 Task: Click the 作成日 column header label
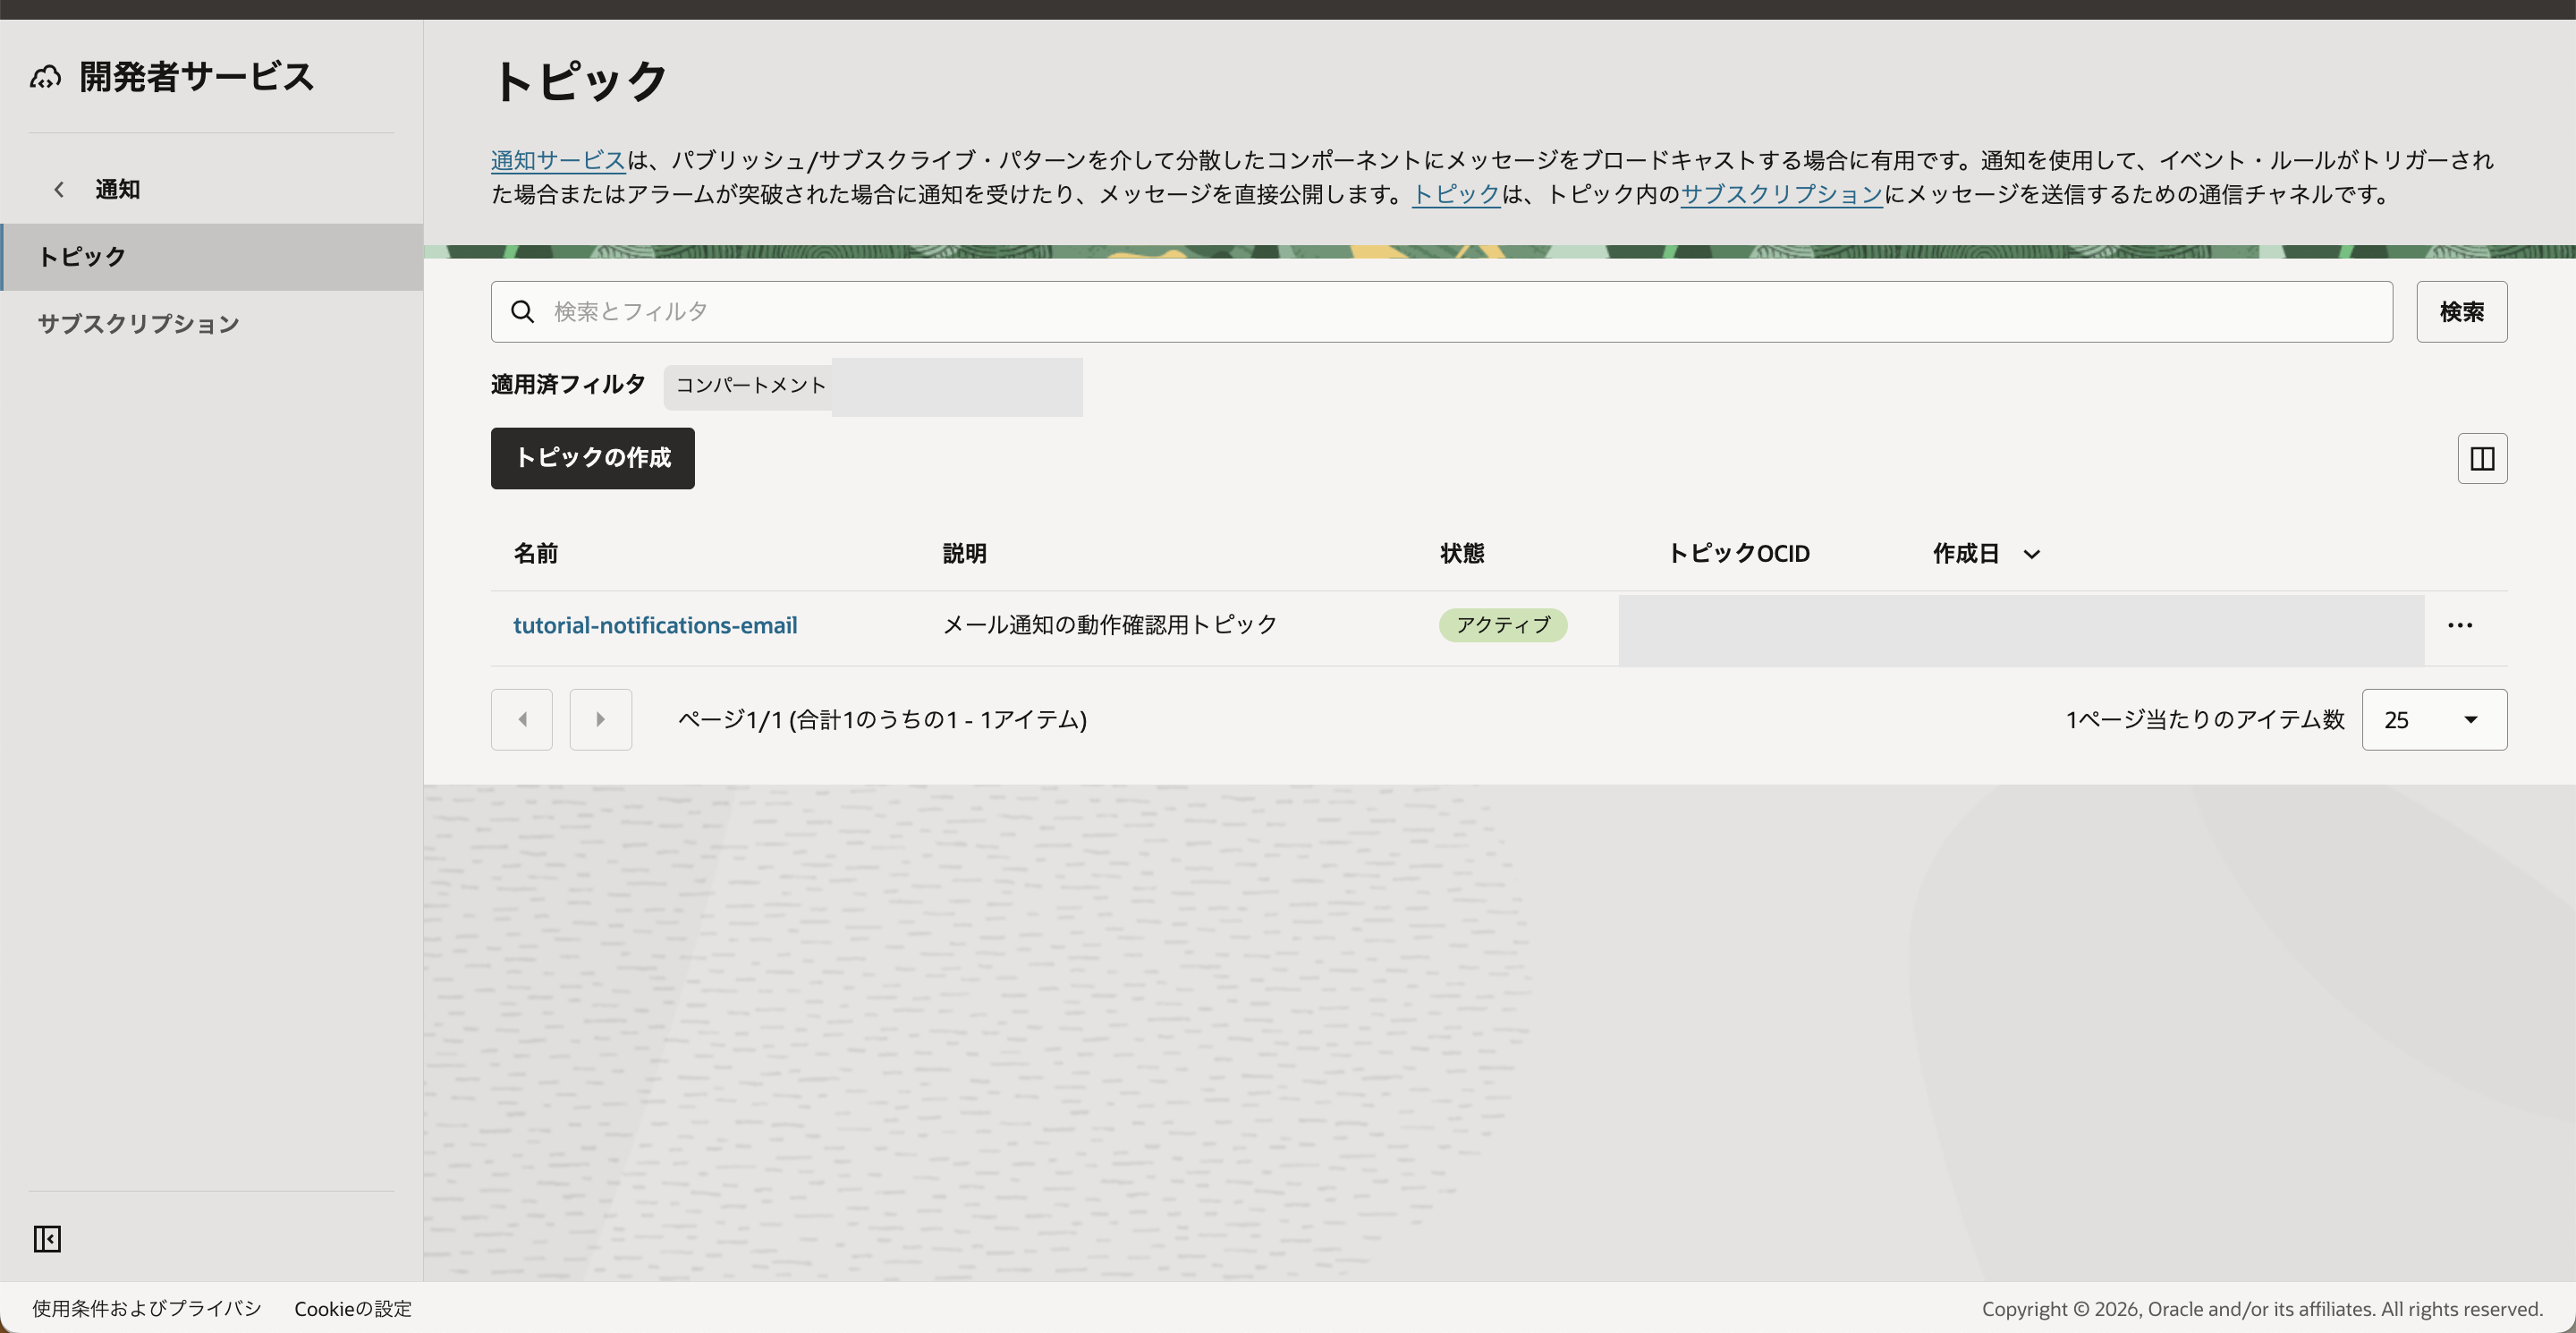(x=1966, y=553)
